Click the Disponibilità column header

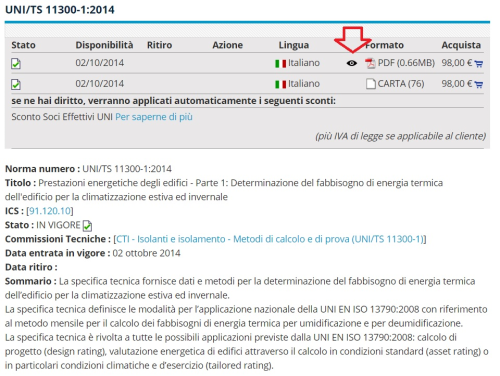[104, 45]
